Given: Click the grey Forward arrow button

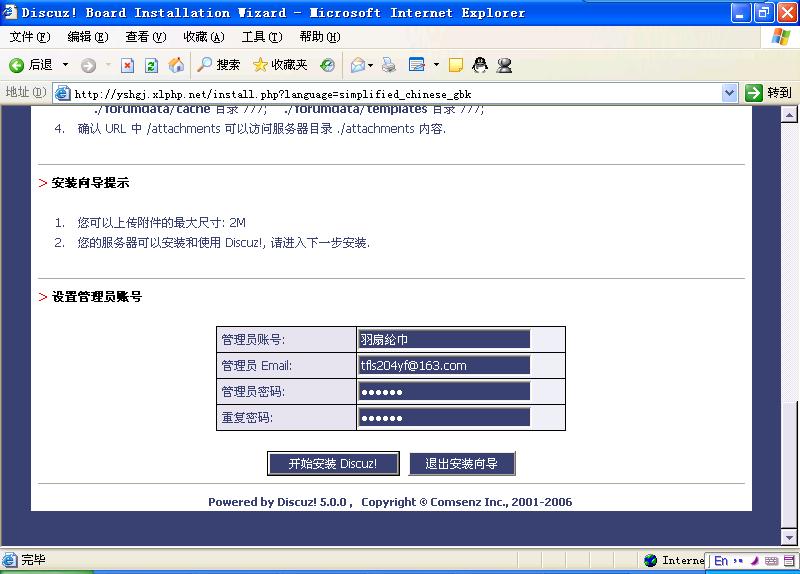Looking at the screenshot, I should click(88, 65).
